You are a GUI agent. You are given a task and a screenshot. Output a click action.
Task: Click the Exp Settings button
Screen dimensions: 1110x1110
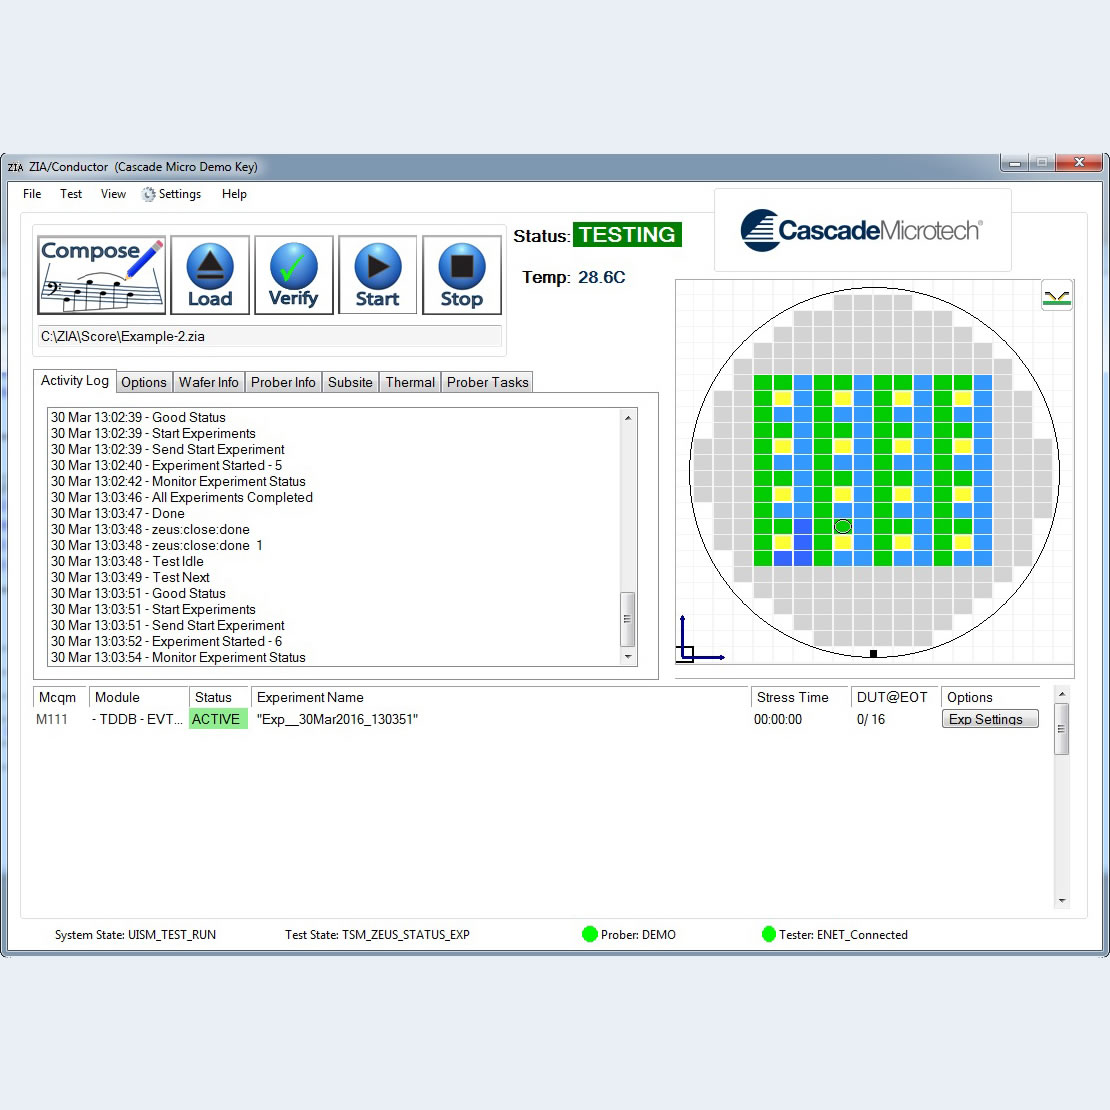coord(990,719)
